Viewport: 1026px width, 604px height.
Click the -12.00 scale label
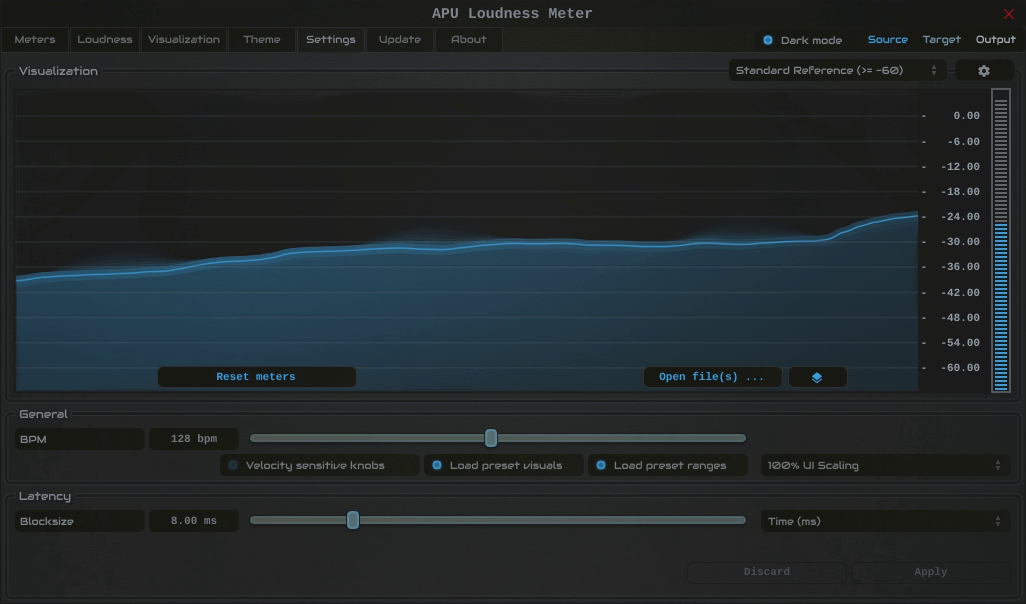(960, 166)
